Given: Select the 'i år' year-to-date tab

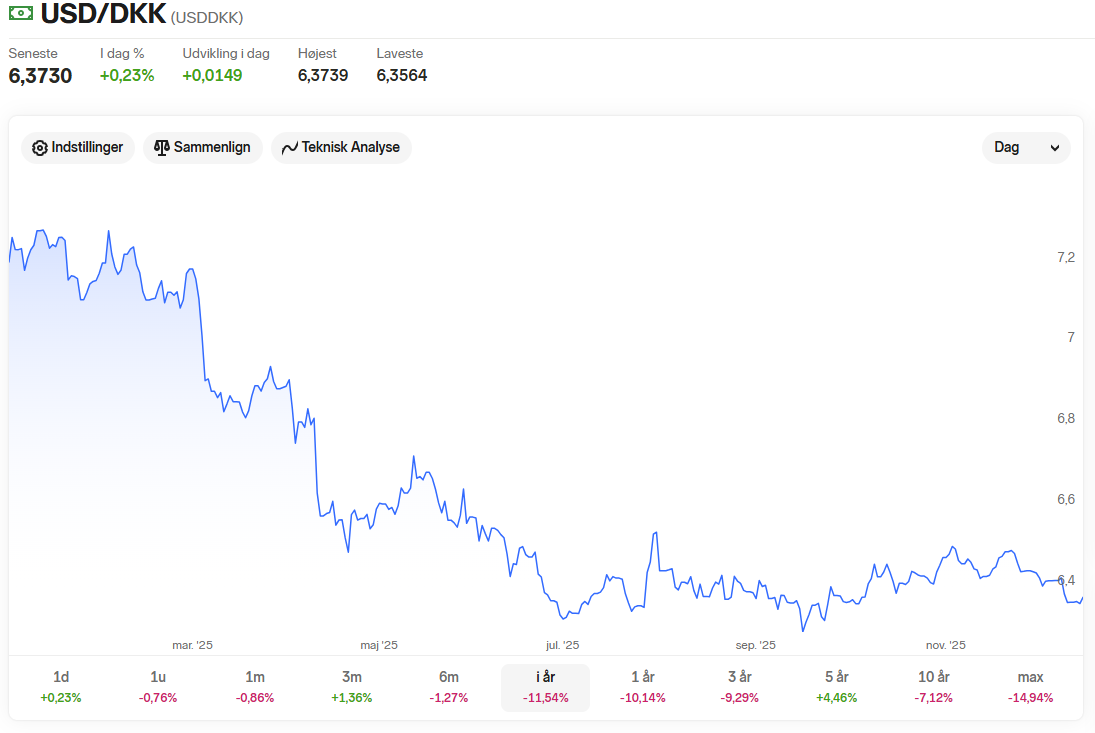Looking at the screenshot, I should coord(545,688).
